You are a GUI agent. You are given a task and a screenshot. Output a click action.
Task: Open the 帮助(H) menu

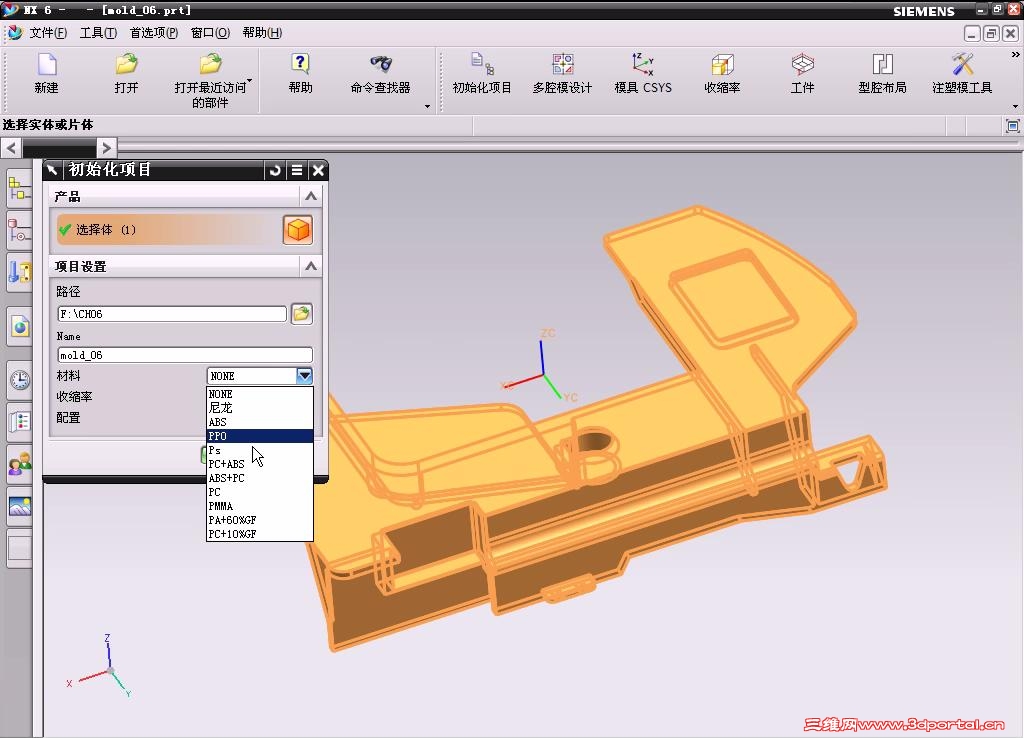[262, 33]
